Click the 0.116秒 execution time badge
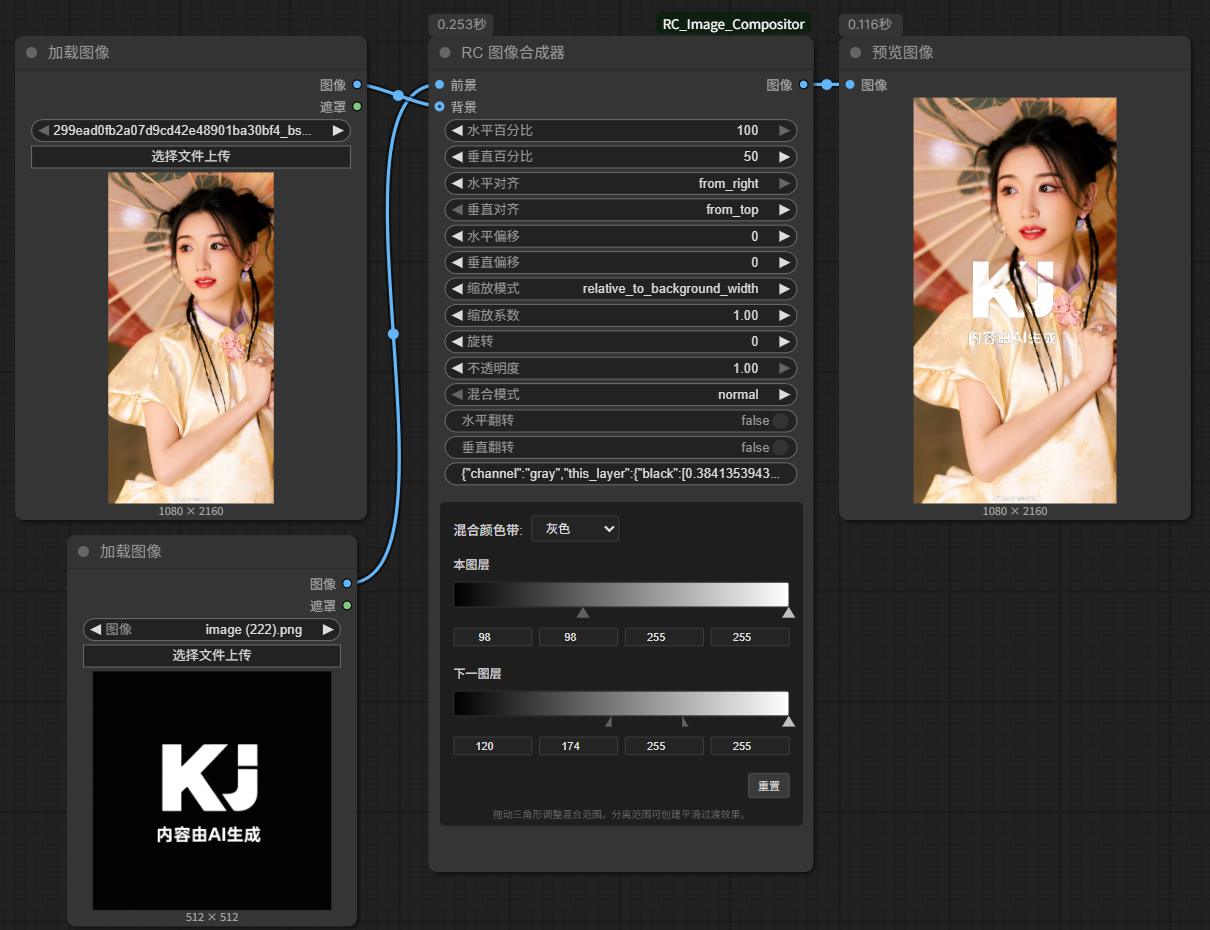This screenshot has height=930, width=1210. pos(872,24)
